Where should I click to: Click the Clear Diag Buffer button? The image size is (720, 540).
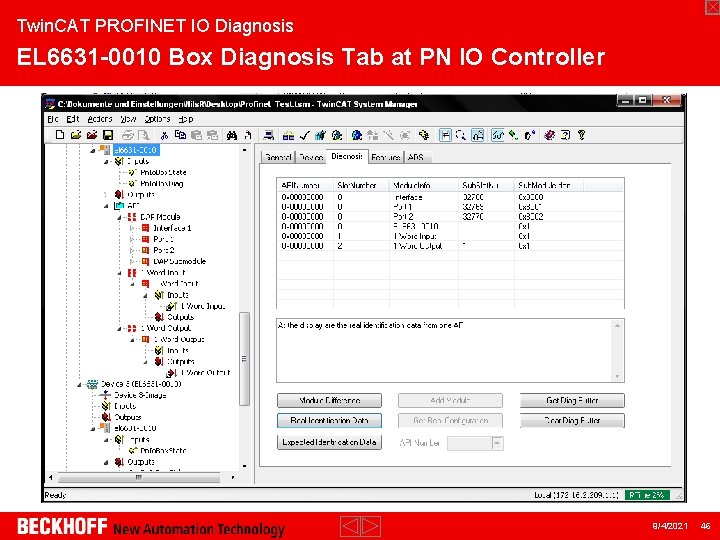(572, 421)
